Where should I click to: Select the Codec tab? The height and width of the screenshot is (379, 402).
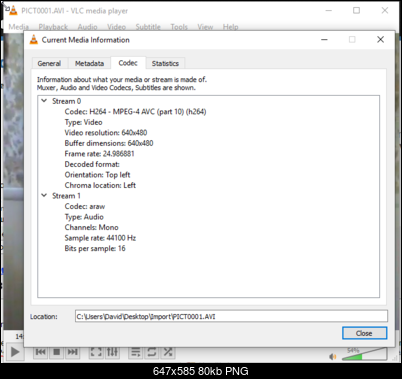(128, 63)
